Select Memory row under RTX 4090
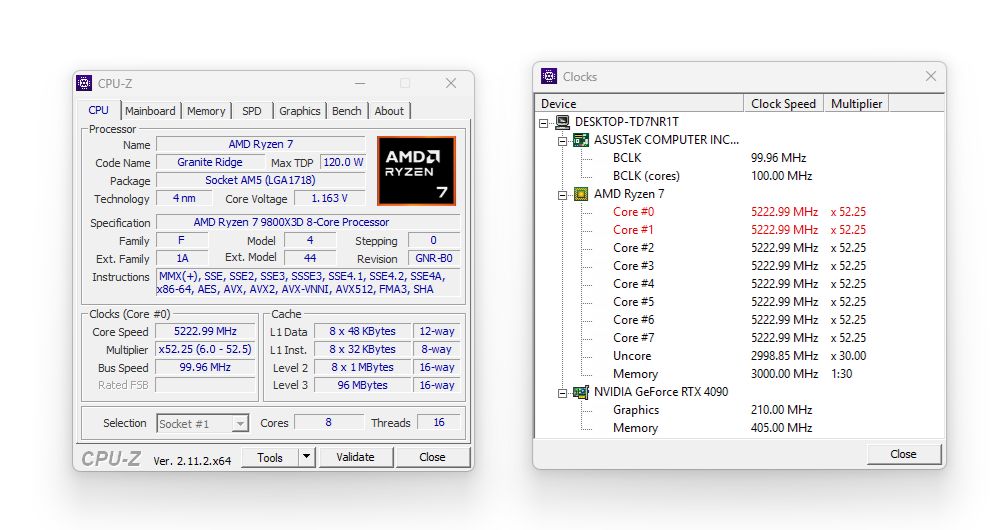The height and width of the screenshot is (530, 1000). click(713, 428)
